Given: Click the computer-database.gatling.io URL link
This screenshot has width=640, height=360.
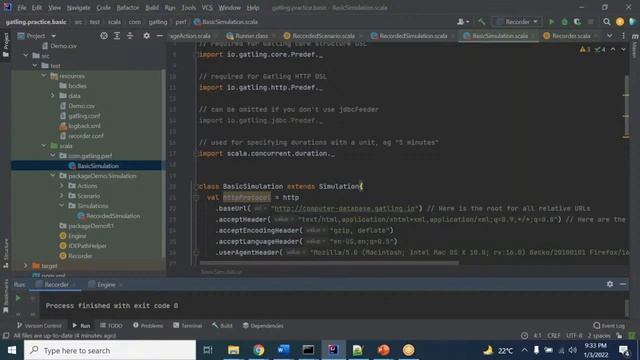Looking at the screenshot, I should tap(345, 209).
